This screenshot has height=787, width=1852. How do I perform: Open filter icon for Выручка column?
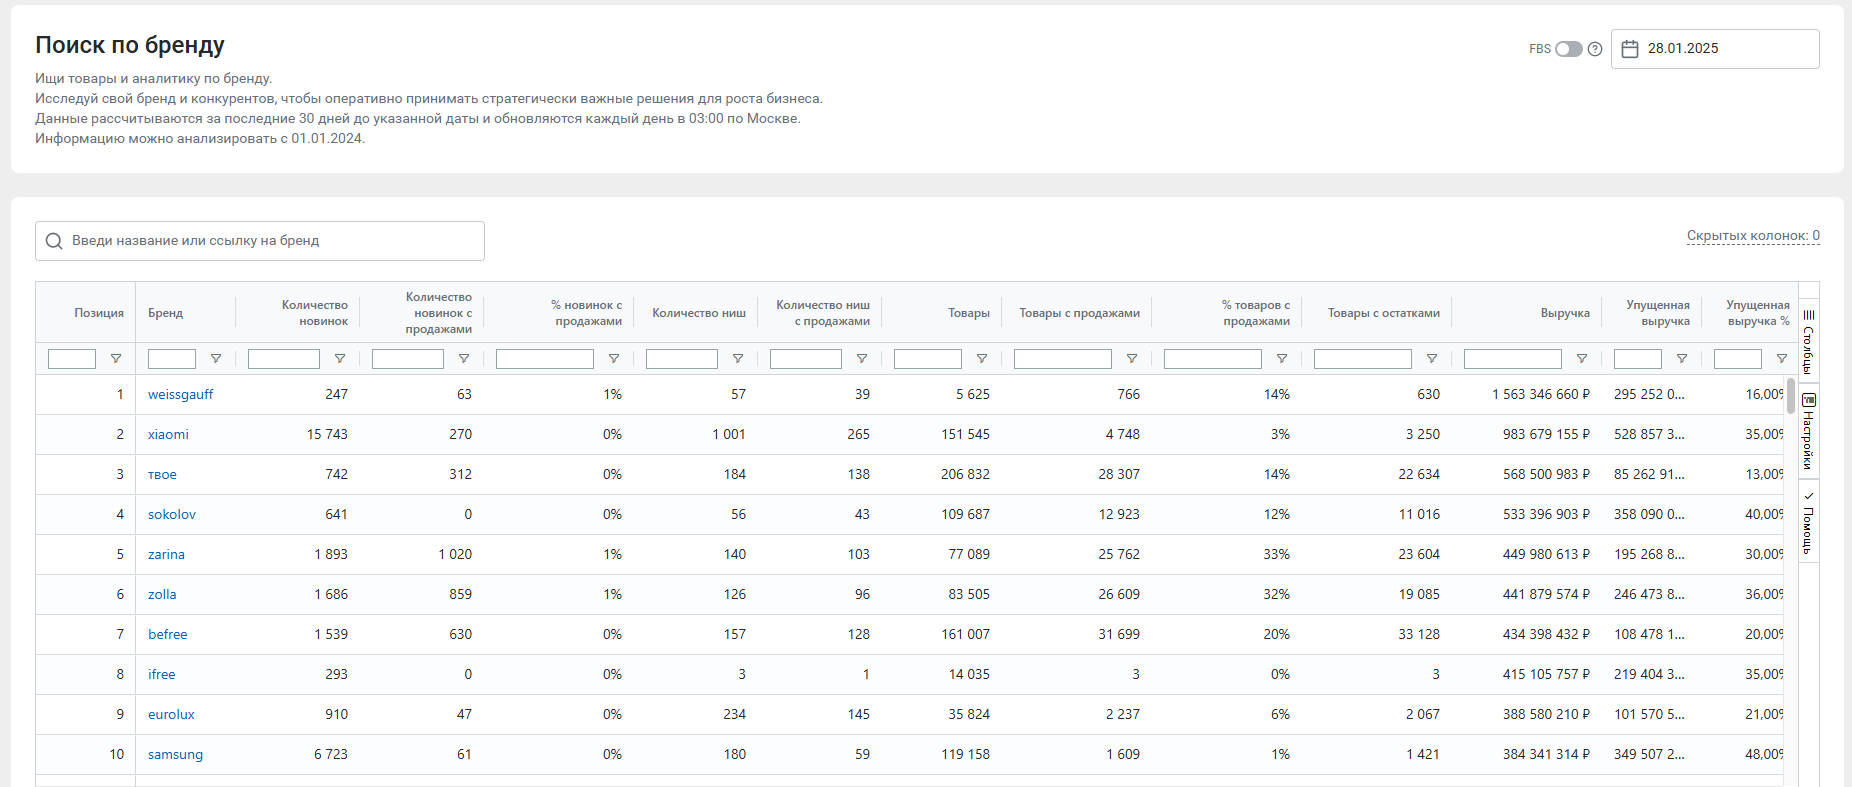[1582, 359]
